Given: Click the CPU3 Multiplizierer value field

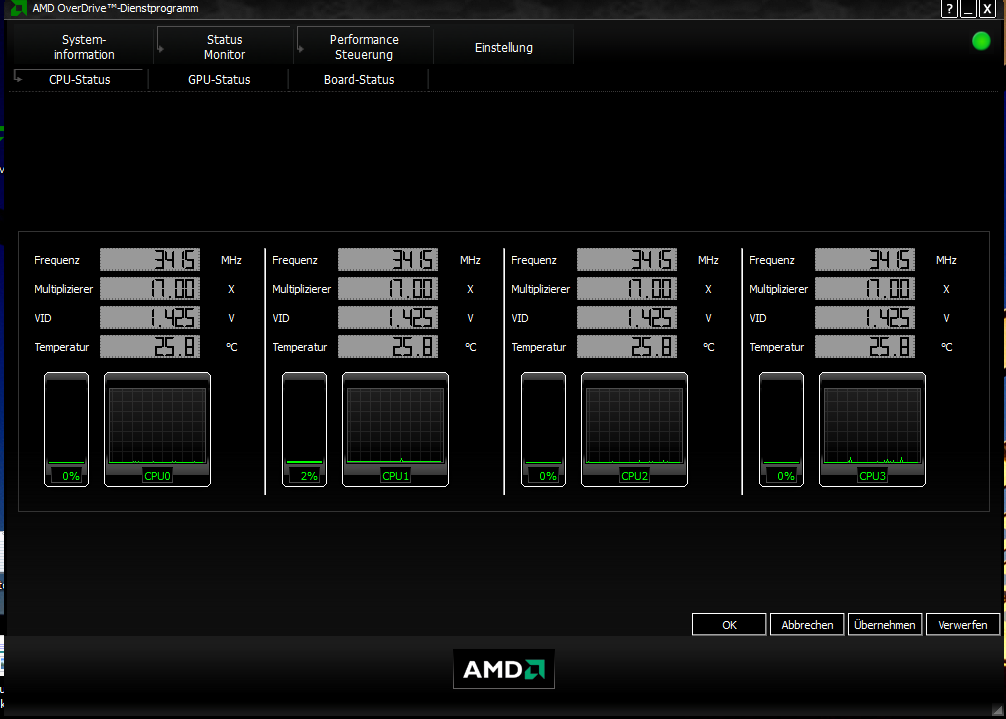Looking at the screenshot, I should (x=865, y=289).
